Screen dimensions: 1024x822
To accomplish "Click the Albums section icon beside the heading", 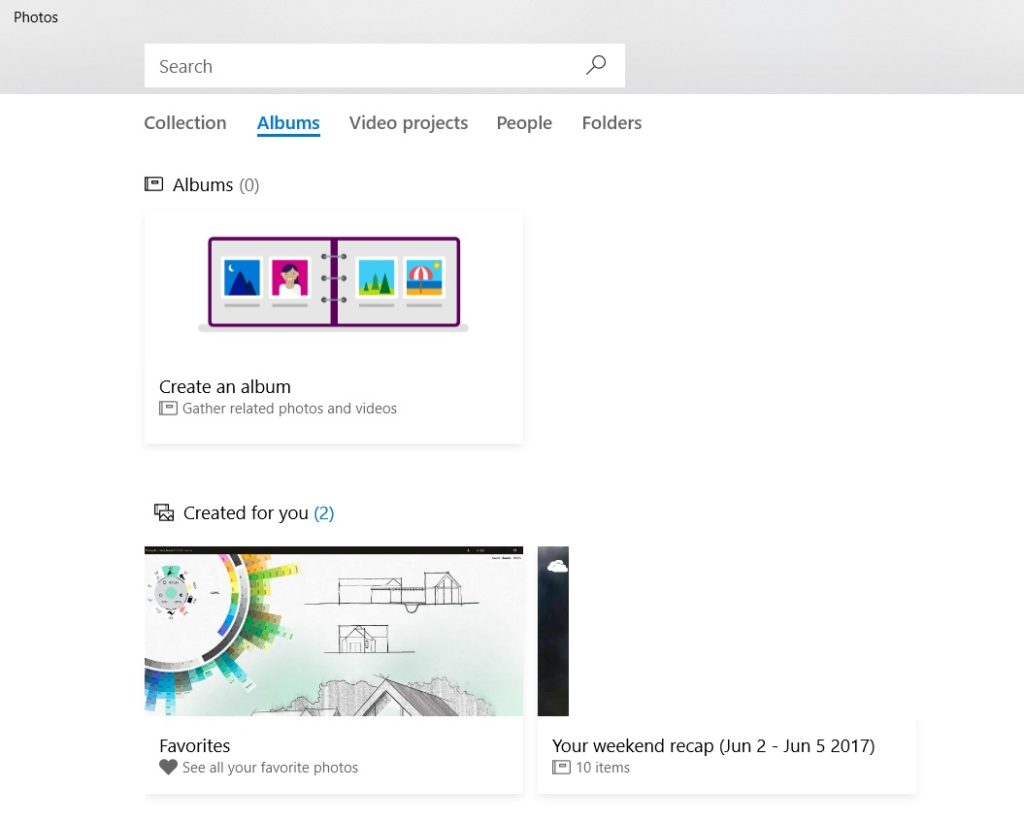I will [x=153, y=184].
